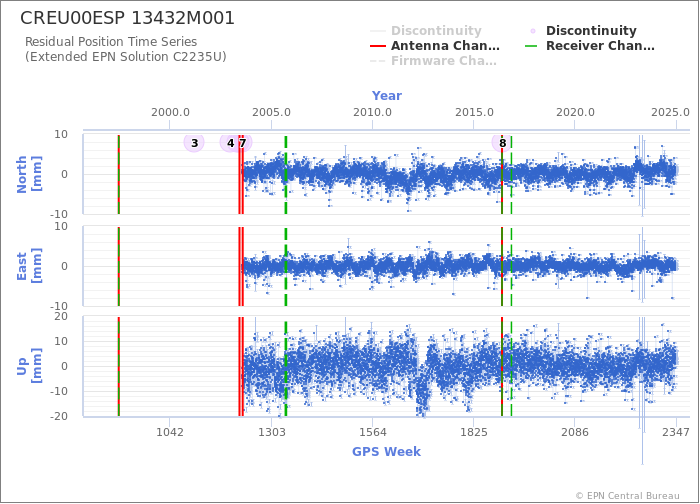Click GPS week 1825 tick label
Viewport: 700px width, 504px height.
[x=474, y=432]
